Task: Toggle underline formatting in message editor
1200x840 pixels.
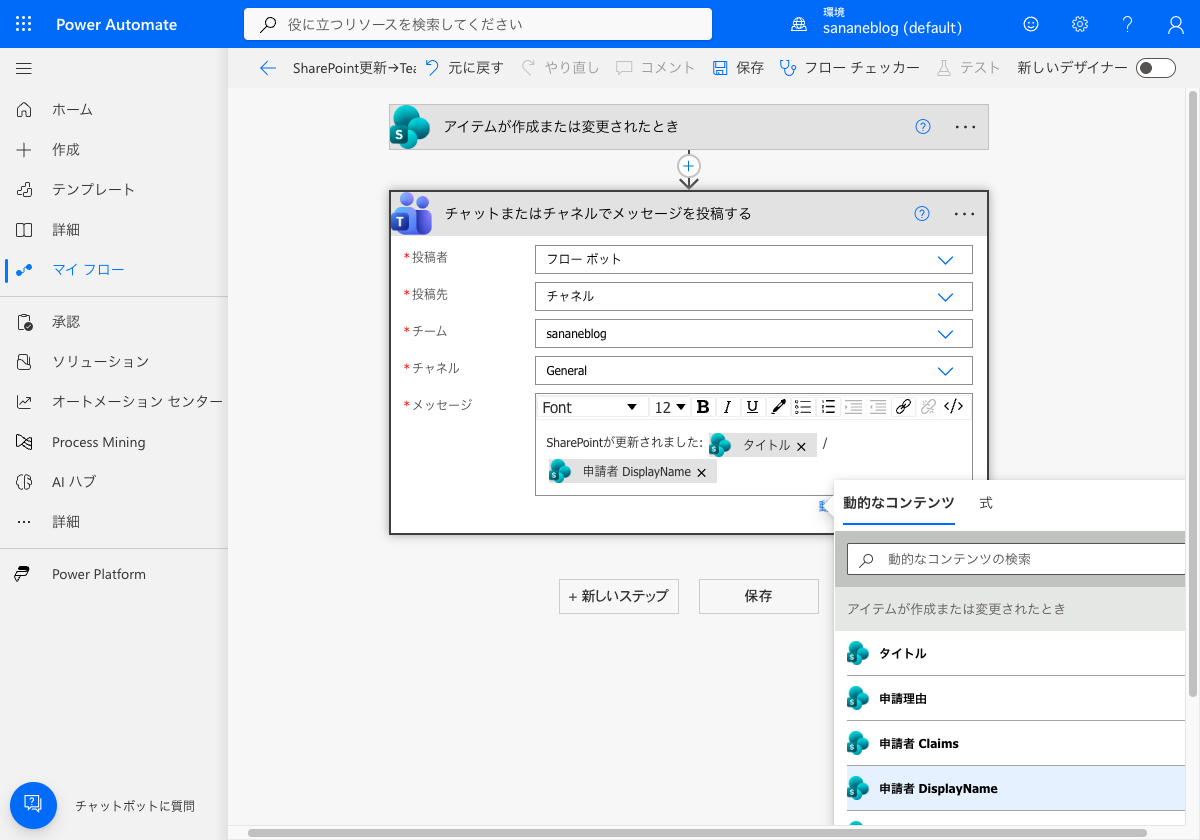Action: pyautogui.click(x=752, y=407)
